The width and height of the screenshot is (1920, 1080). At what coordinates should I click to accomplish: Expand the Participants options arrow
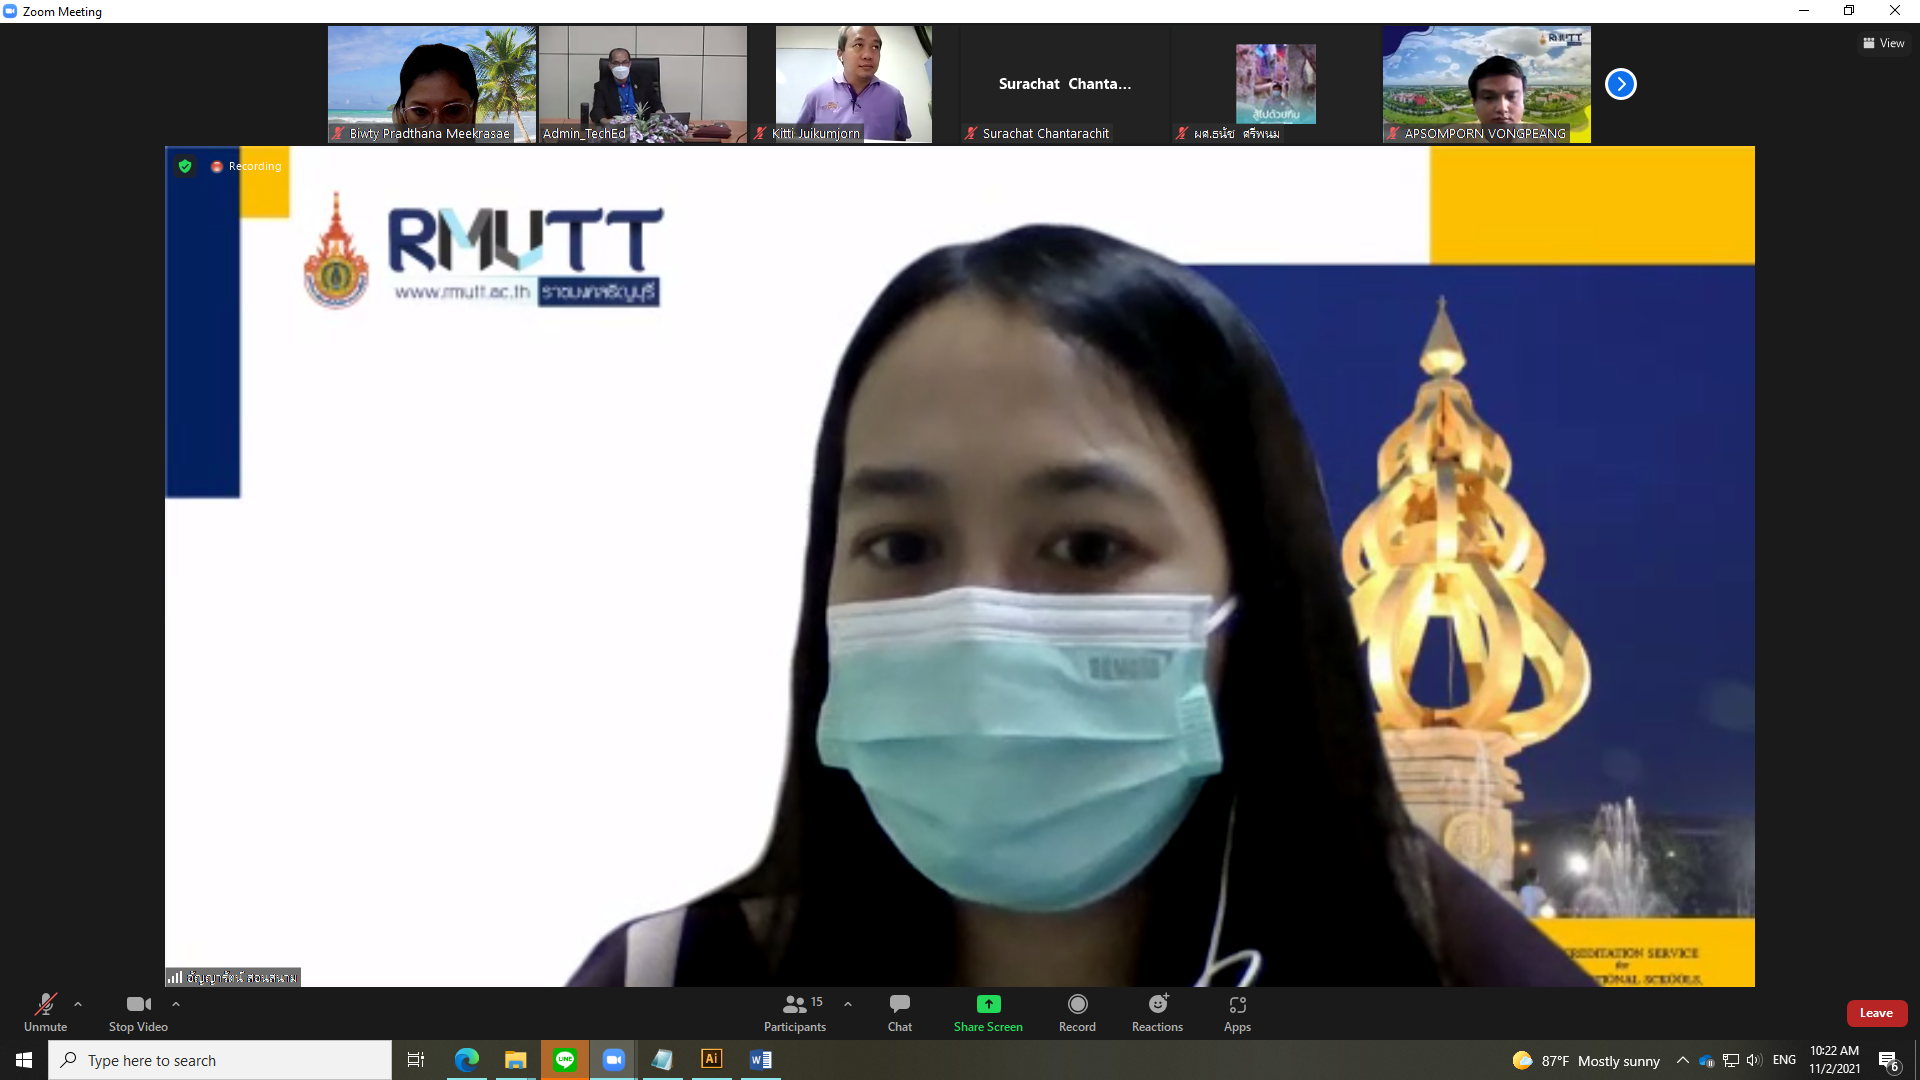coord(848,1004)
